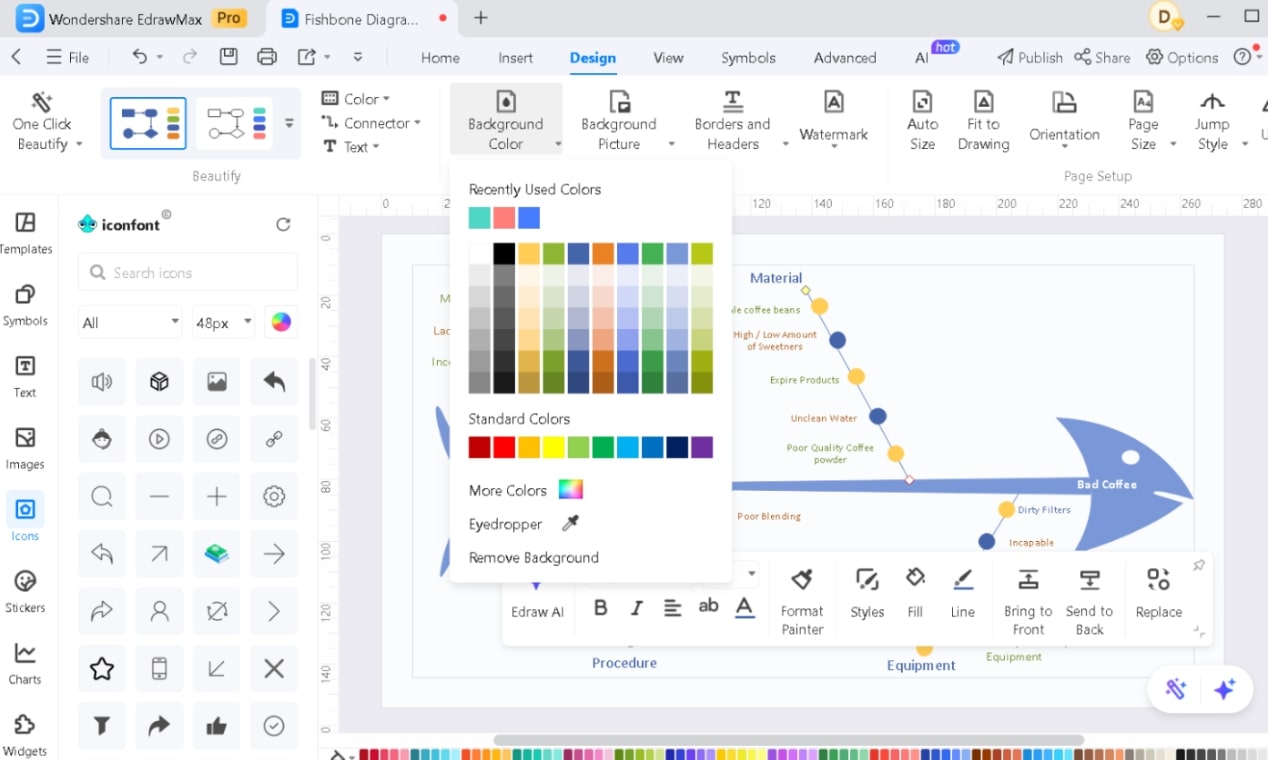Expand the Connector dropdown
This screenshot has height=760, width=1268.
pyautogui.click(x=371, y=123)
